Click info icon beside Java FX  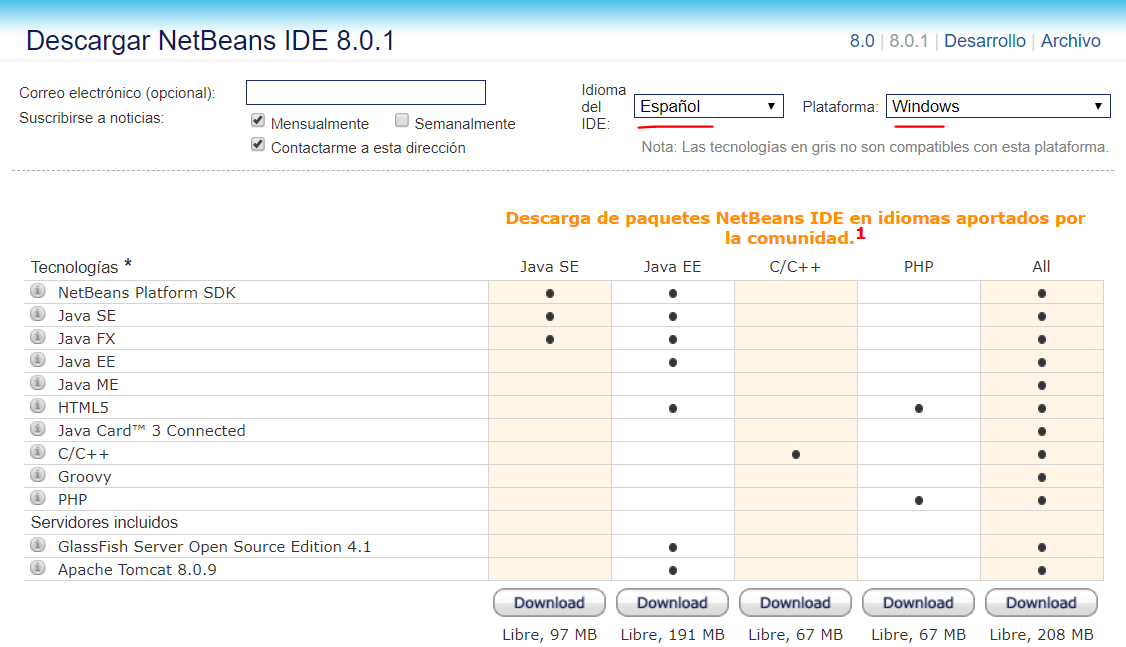(38, 337)
